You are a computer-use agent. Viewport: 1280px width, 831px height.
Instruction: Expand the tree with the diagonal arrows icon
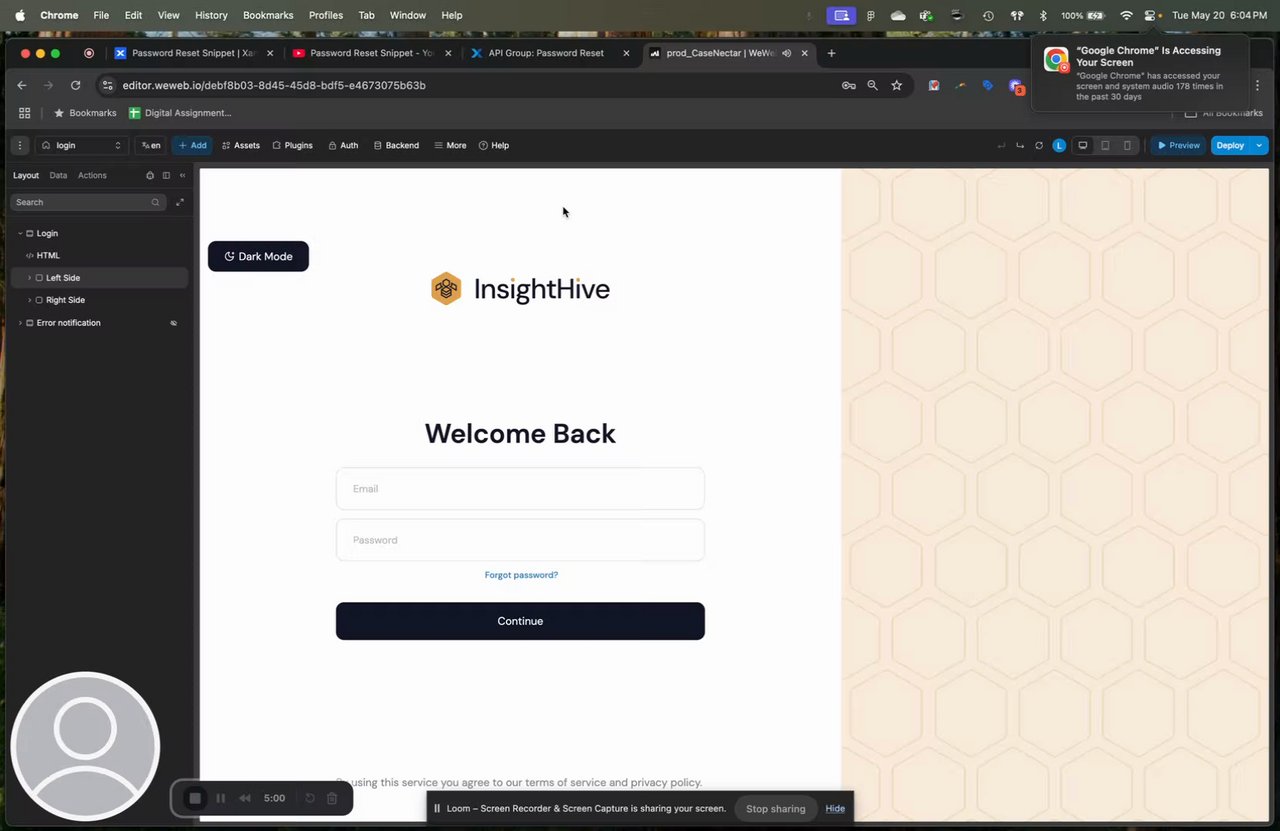[180, 202]
